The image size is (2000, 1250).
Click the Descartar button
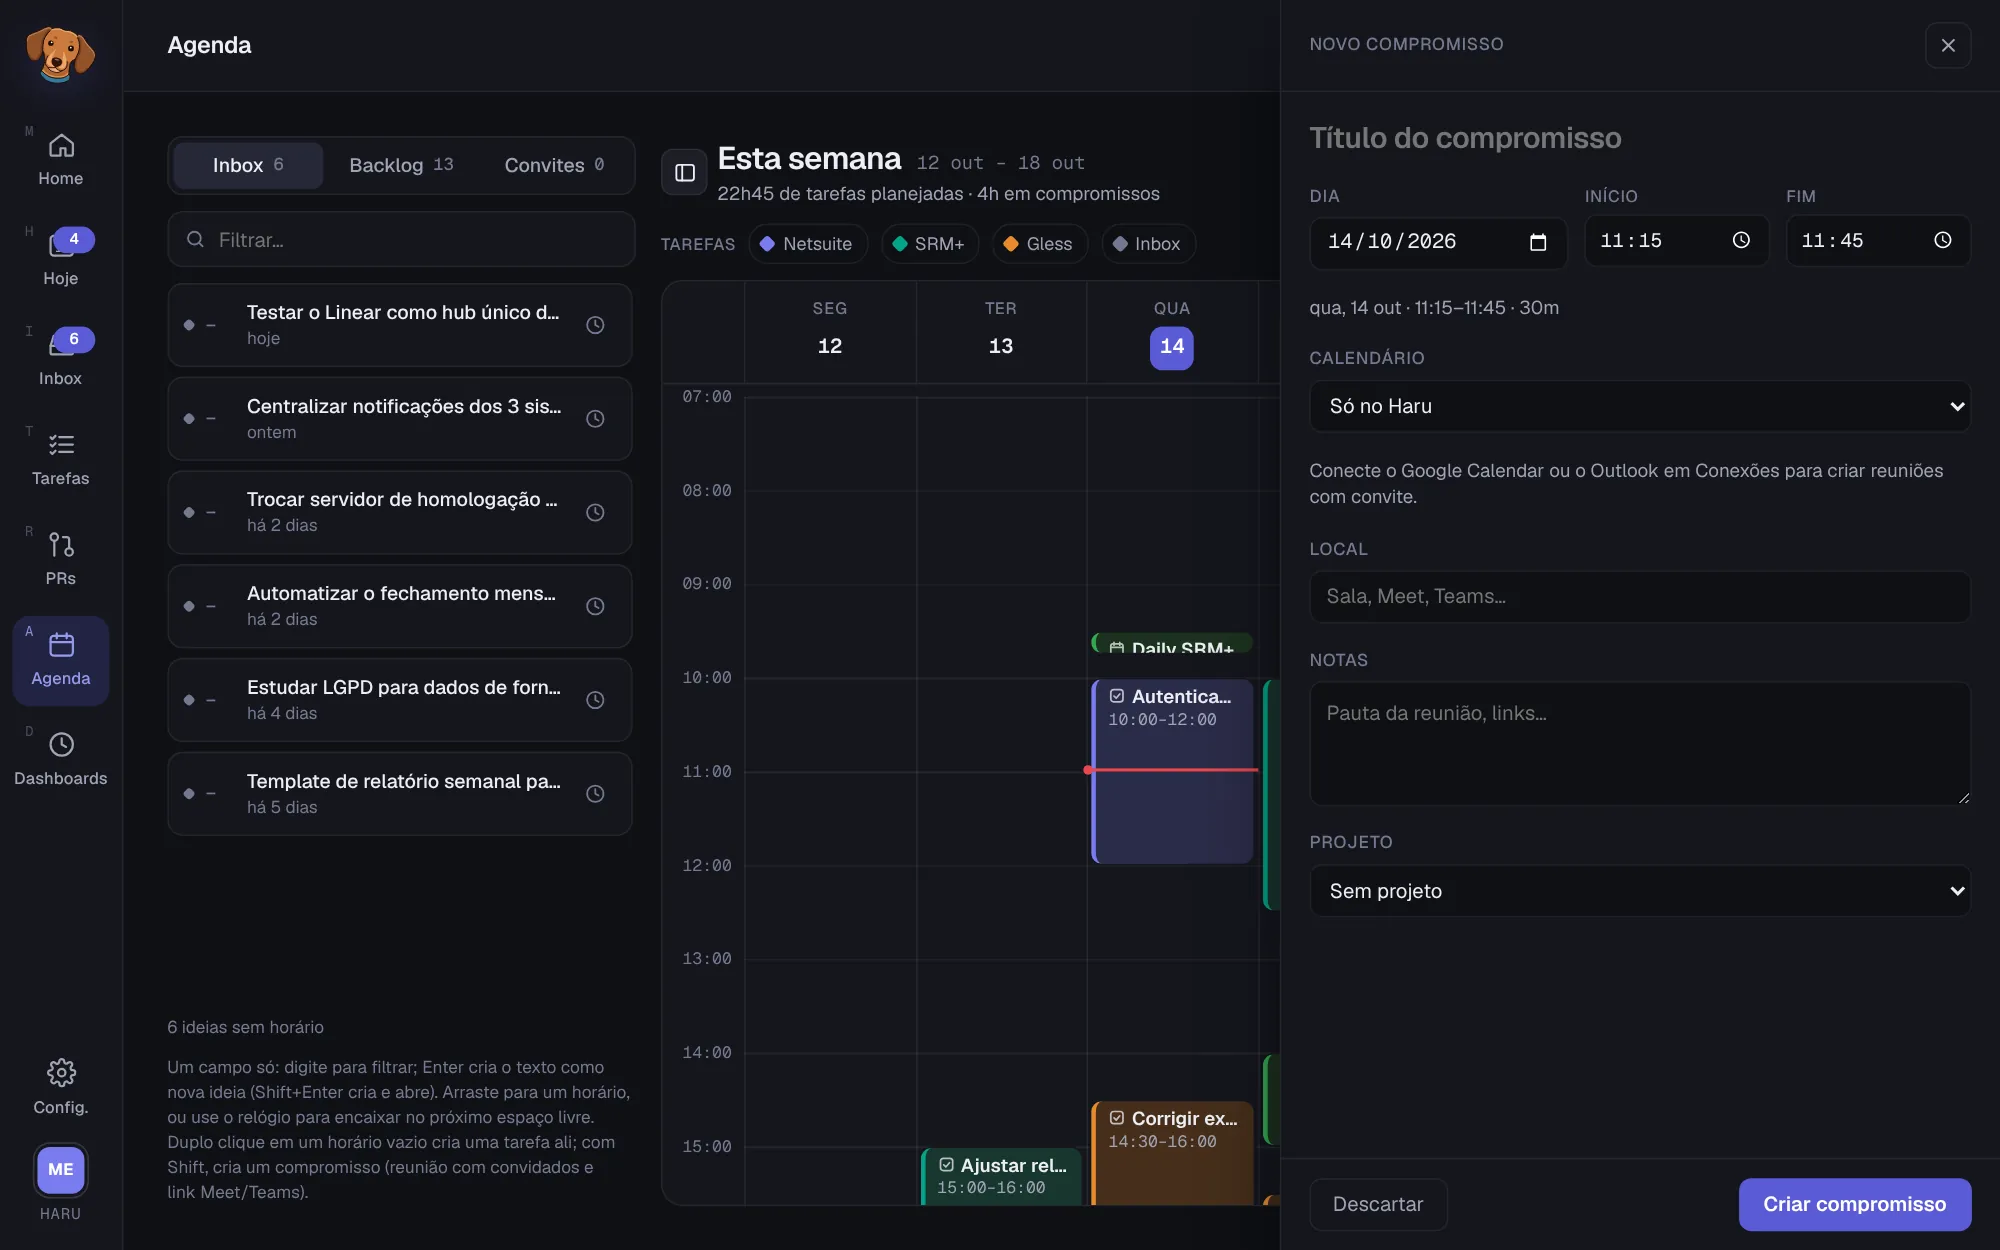tap(1378, 1204)
